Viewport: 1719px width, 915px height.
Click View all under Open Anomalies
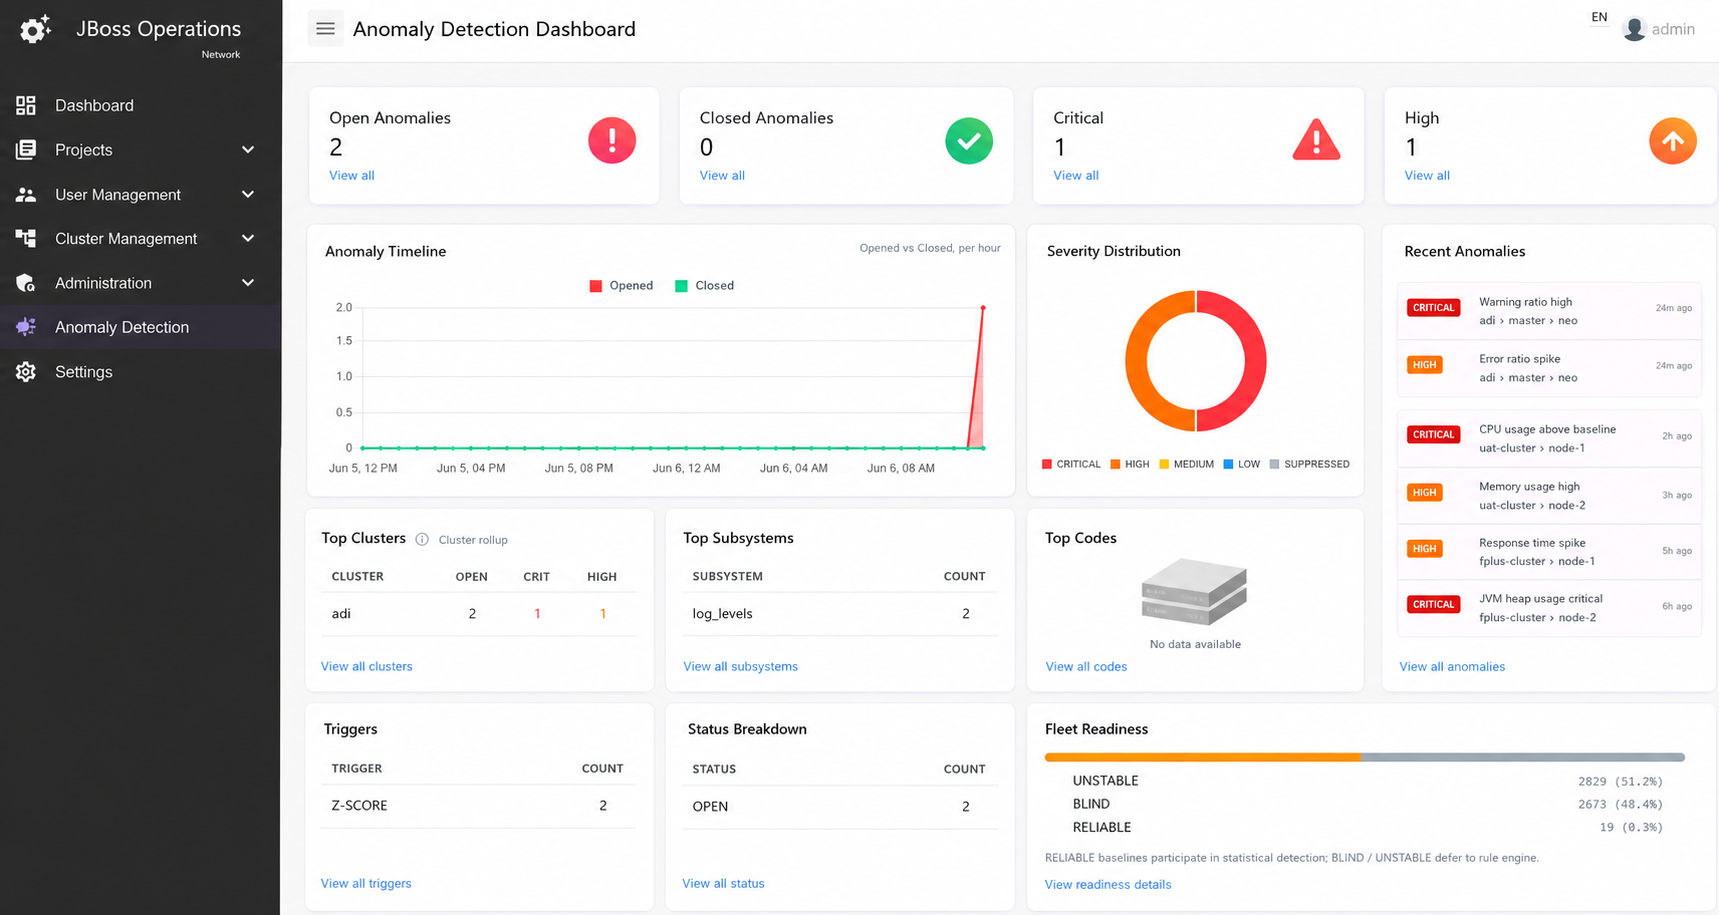pos(352,176)
